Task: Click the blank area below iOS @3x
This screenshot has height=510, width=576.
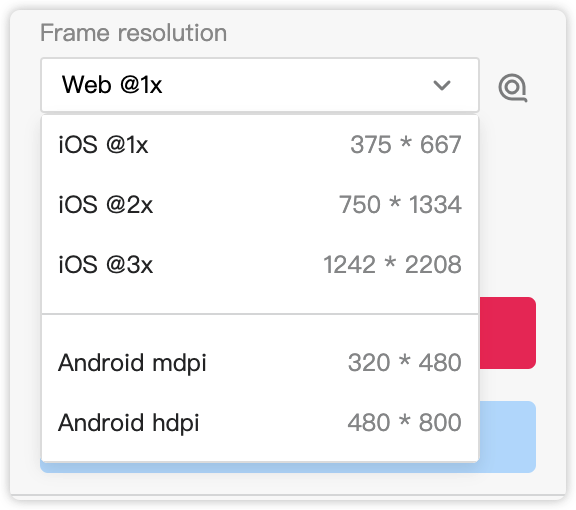Action: tap(260, 304)
